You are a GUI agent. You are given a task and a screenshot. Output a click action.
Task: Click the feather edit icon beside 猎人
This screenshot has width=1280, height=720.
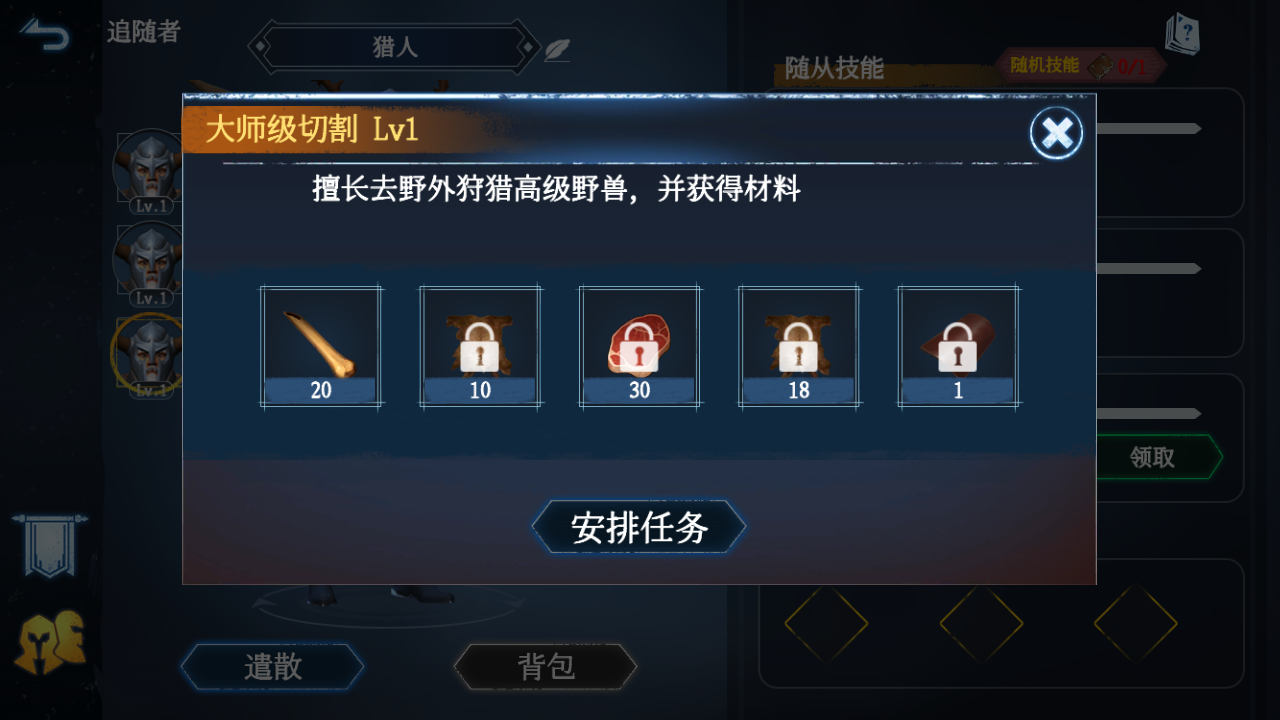tap(557, 49)
